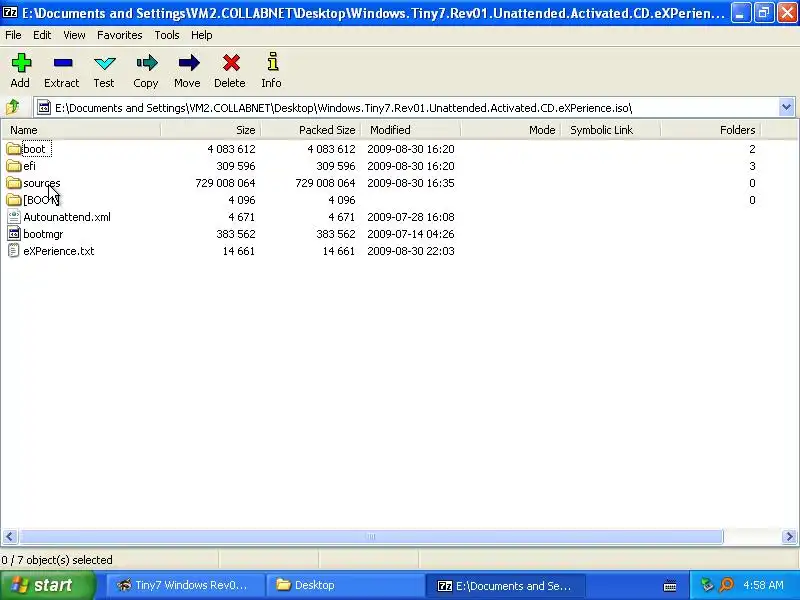The image size is (800, 600).
Task: Click the 7z icon in title bar
Action: 10,12
